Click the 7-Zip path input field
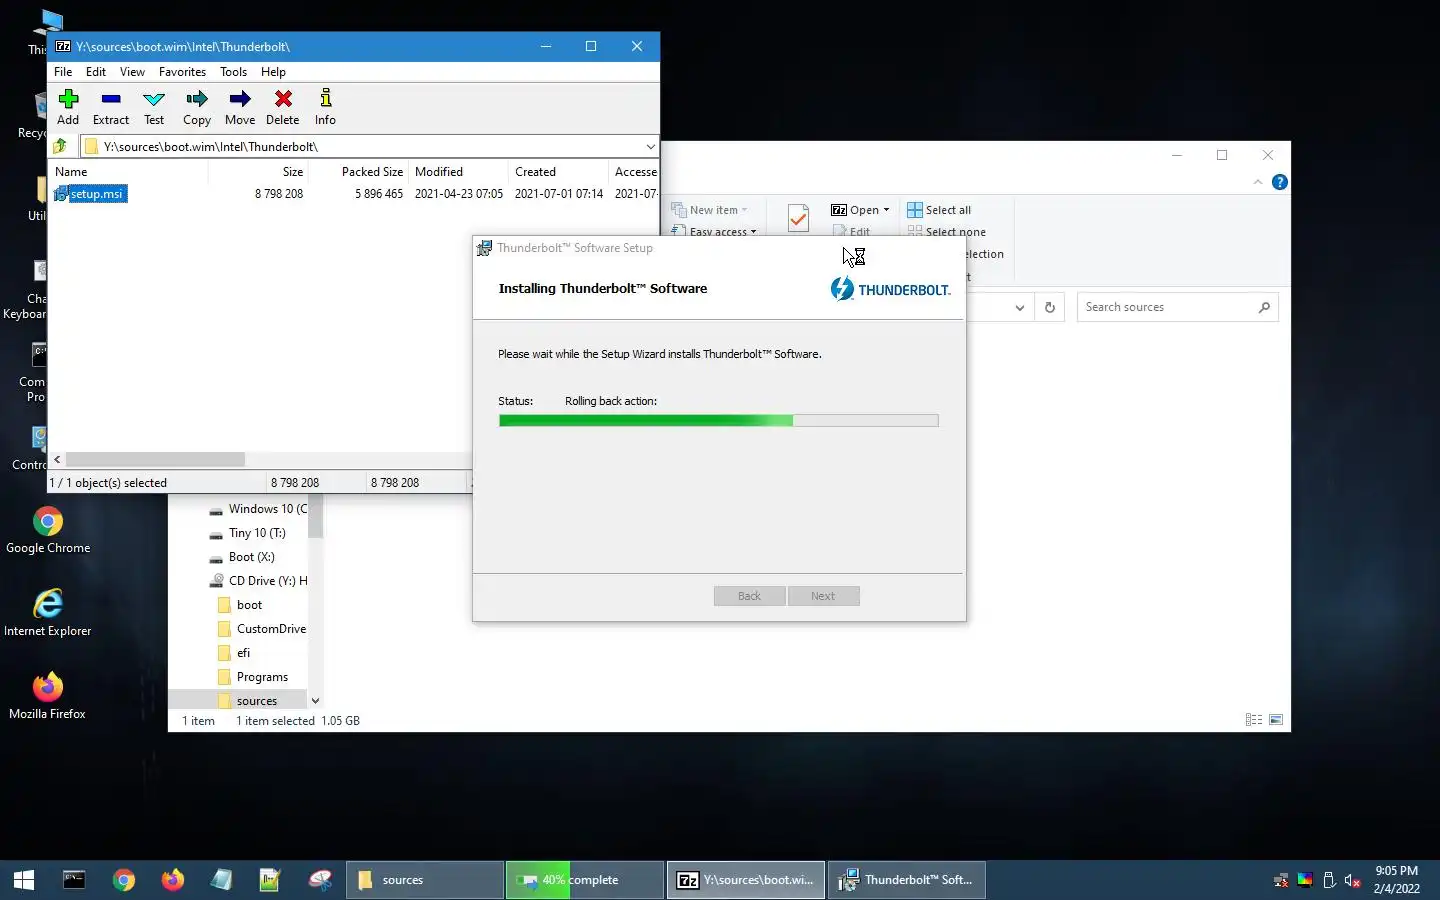 tap(362, 146)
